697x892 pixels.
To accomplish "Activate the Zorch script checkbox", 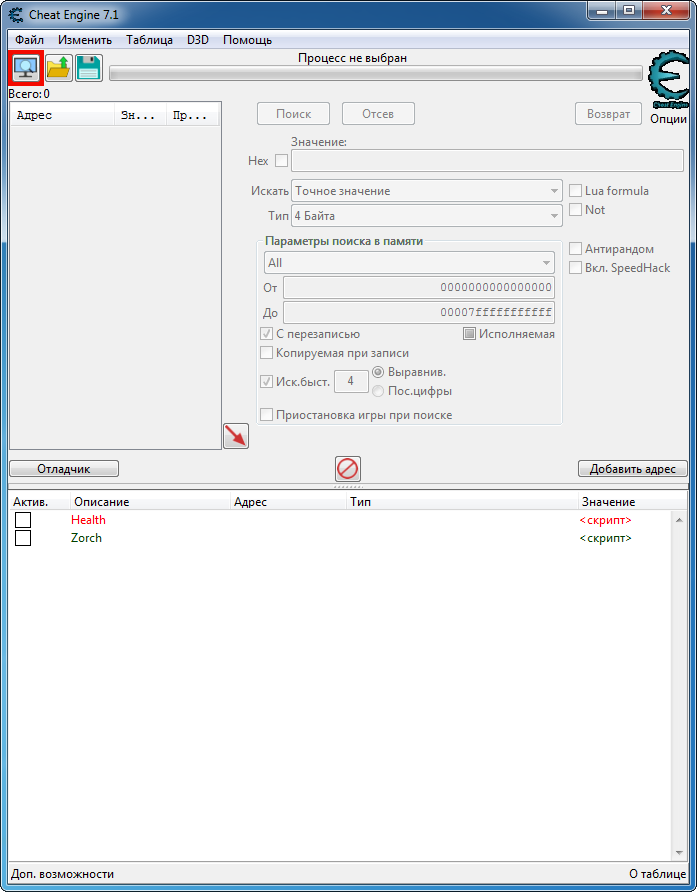I will (23, 538).
